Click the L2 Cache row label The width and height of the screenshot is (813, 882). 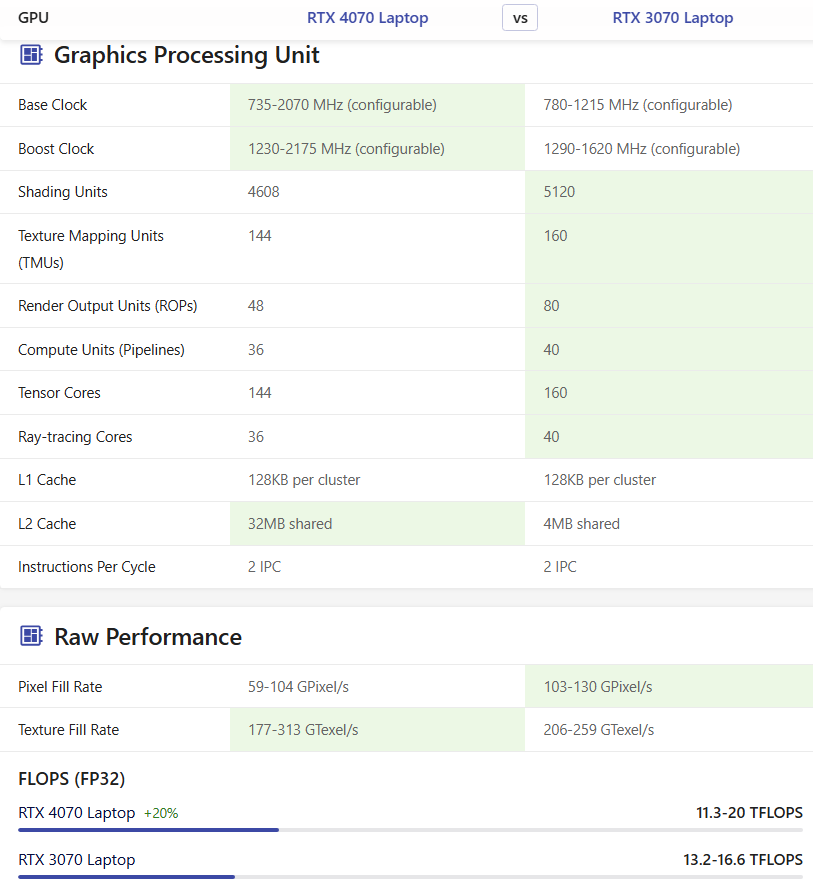(x=47, y=524)
